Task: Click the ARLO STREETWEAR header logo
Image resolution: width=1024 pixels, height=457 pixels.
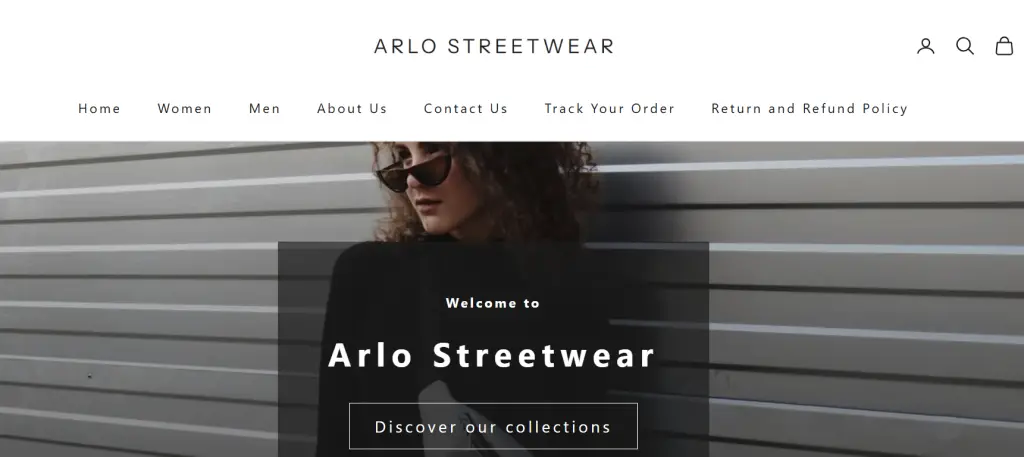Action: (x=494, y=46)
